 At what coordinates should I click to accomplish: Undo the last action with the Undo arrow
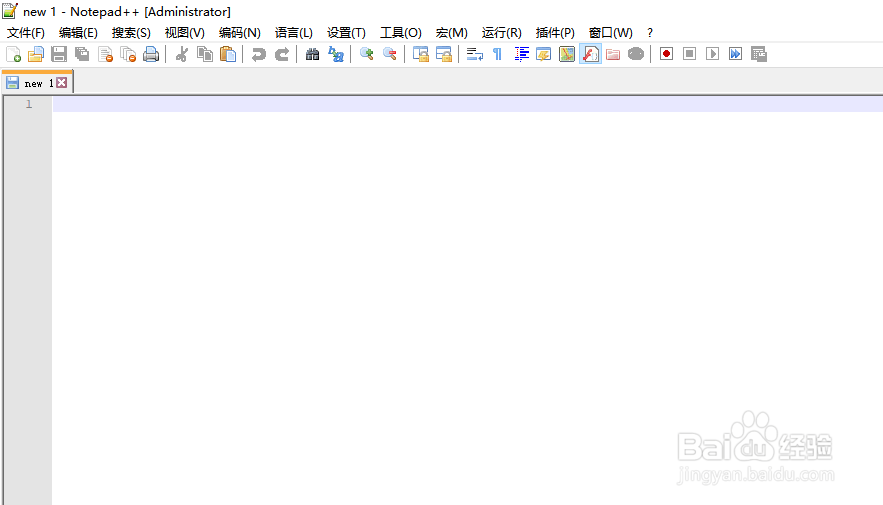(258, 54)
